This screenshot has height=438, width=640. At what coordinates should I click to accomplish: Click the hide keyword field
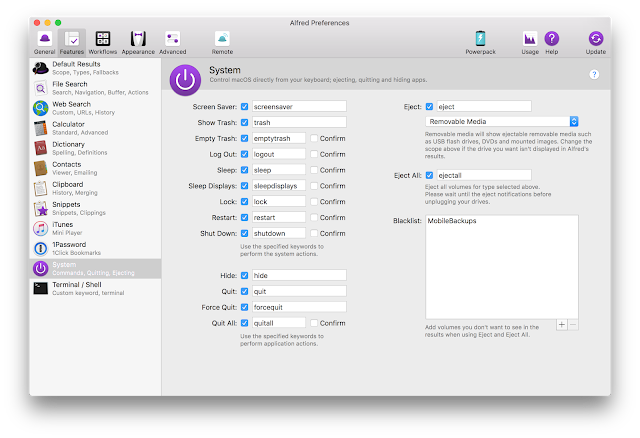pyautogui.click(x=299, y=276)
